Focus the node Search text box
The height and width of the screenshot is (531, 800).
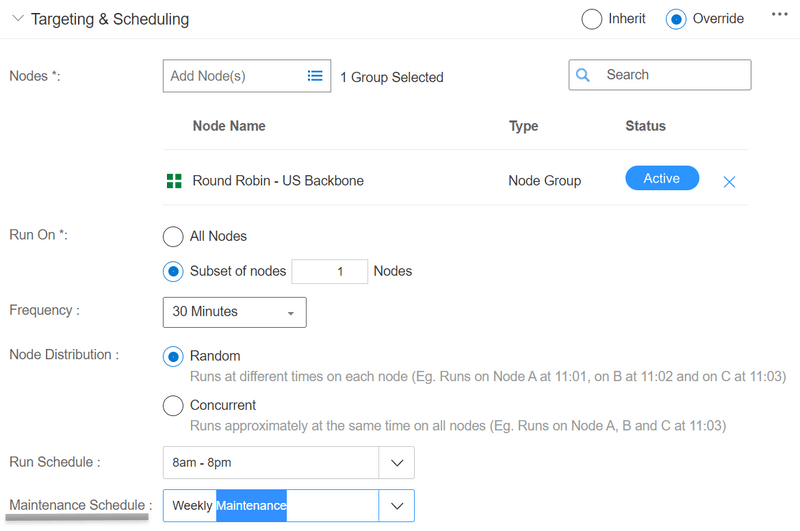[672, 75]
